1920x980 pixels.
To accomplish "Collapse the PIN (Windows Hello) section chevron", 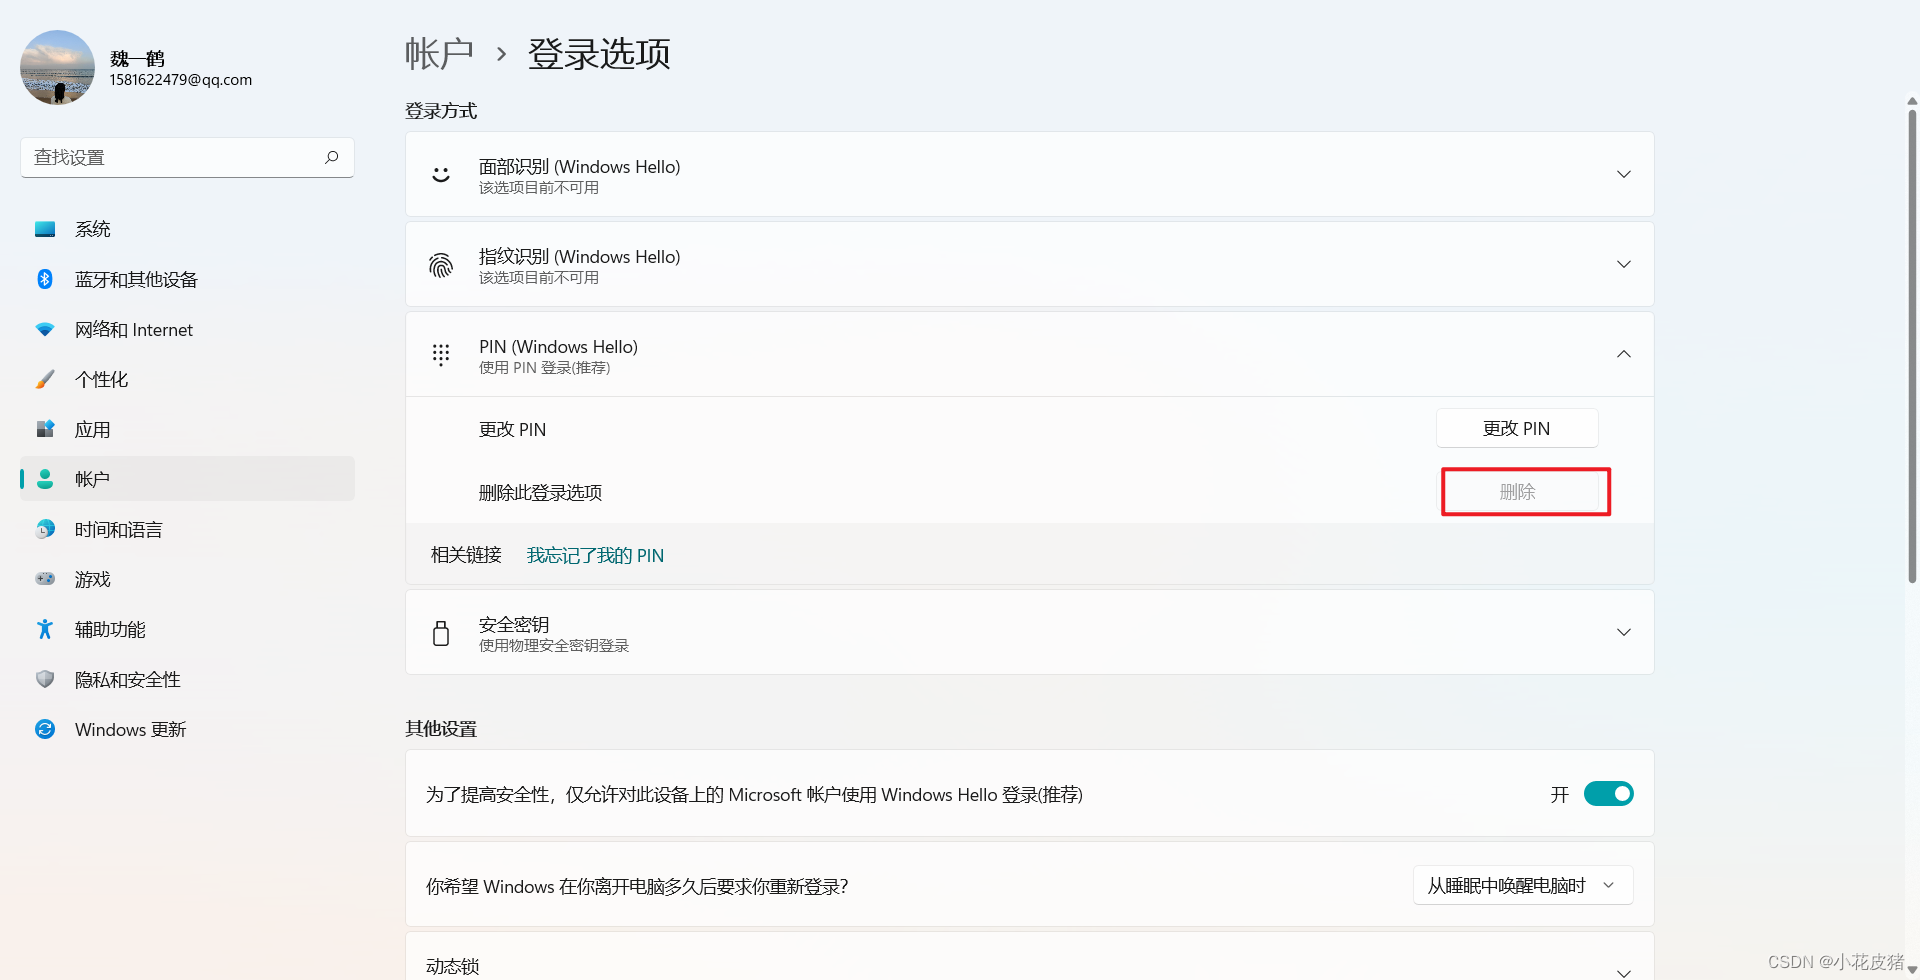I will pos(1624,354).
